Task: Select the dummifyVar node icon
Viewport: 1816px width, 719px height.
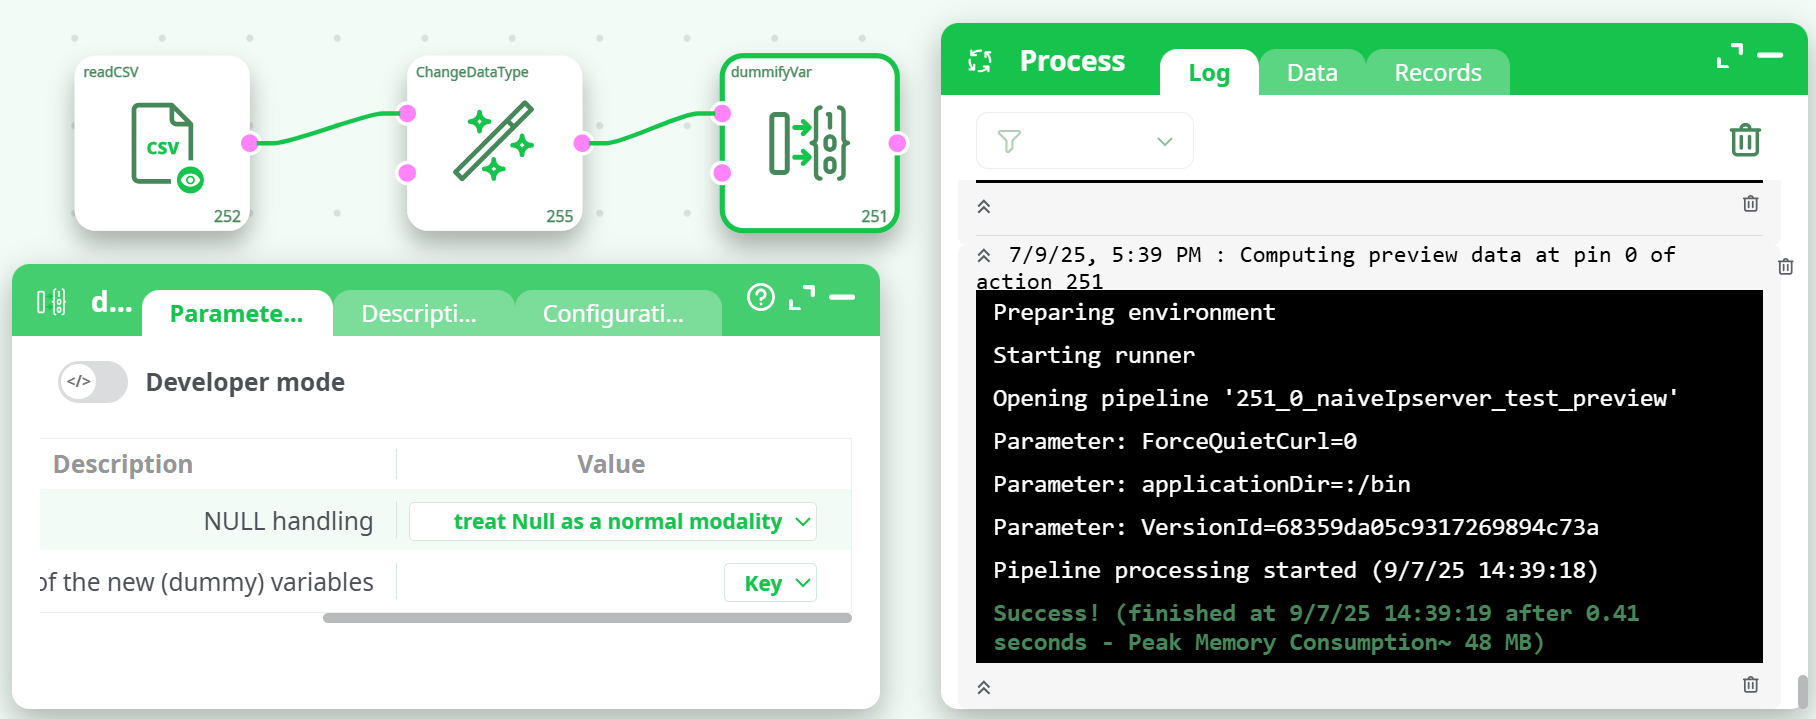Action: (808, 143)
